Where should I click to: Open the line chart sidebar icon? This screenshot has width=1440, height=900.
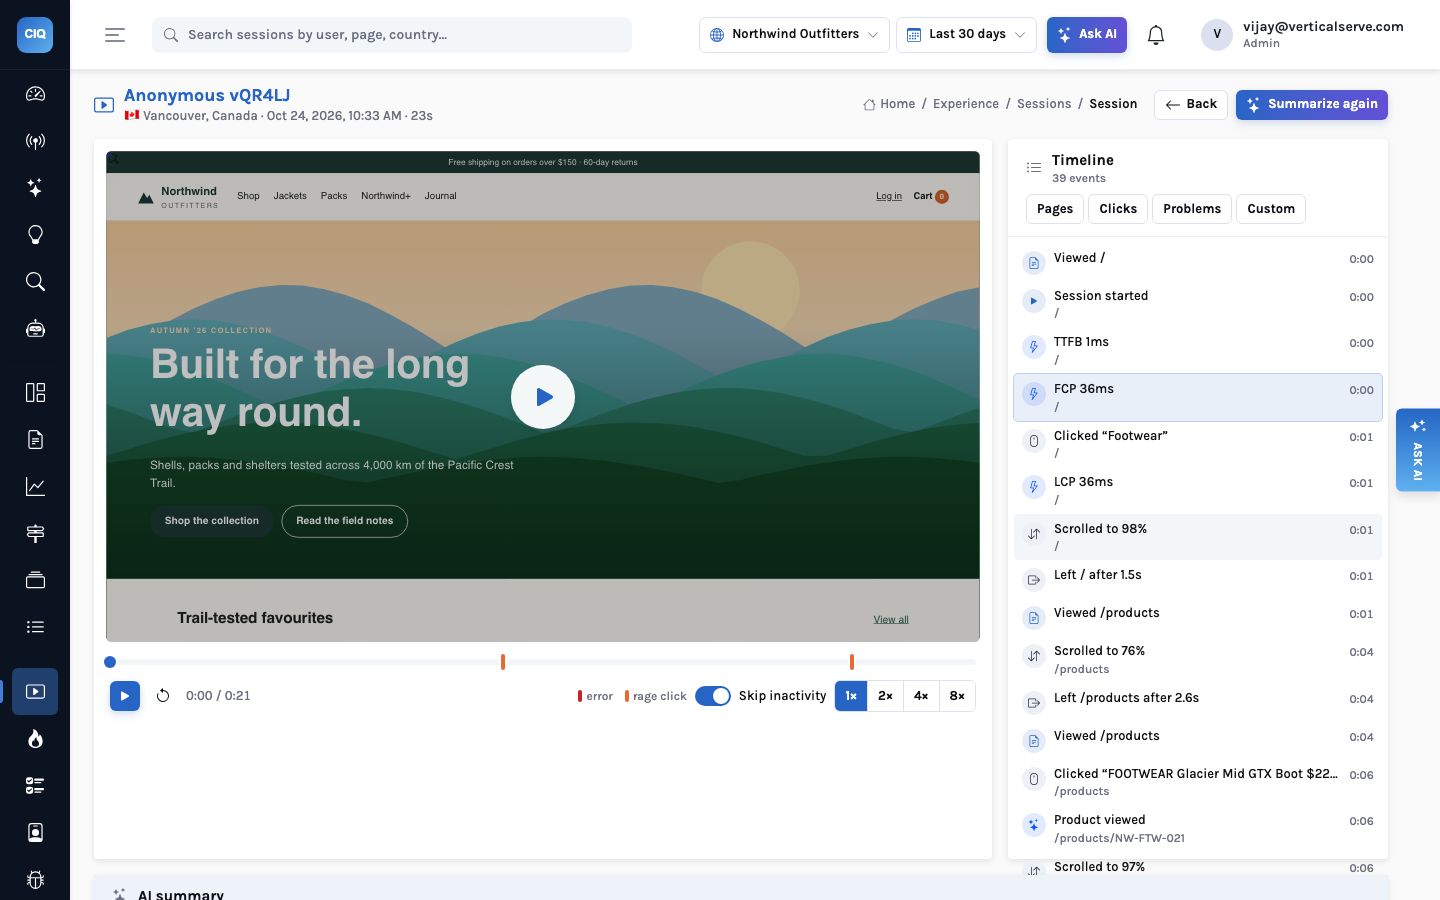[x=35, y=486]
